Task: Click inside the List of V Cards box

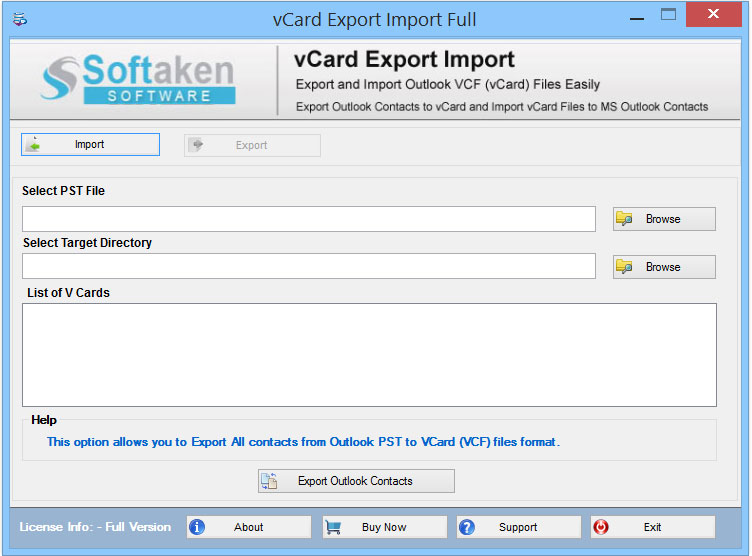Action: click(x=369, y=355)
